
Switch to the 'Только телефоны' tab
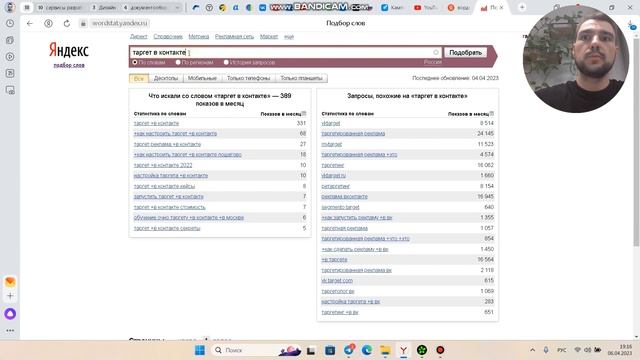click(x=249, y=78)
